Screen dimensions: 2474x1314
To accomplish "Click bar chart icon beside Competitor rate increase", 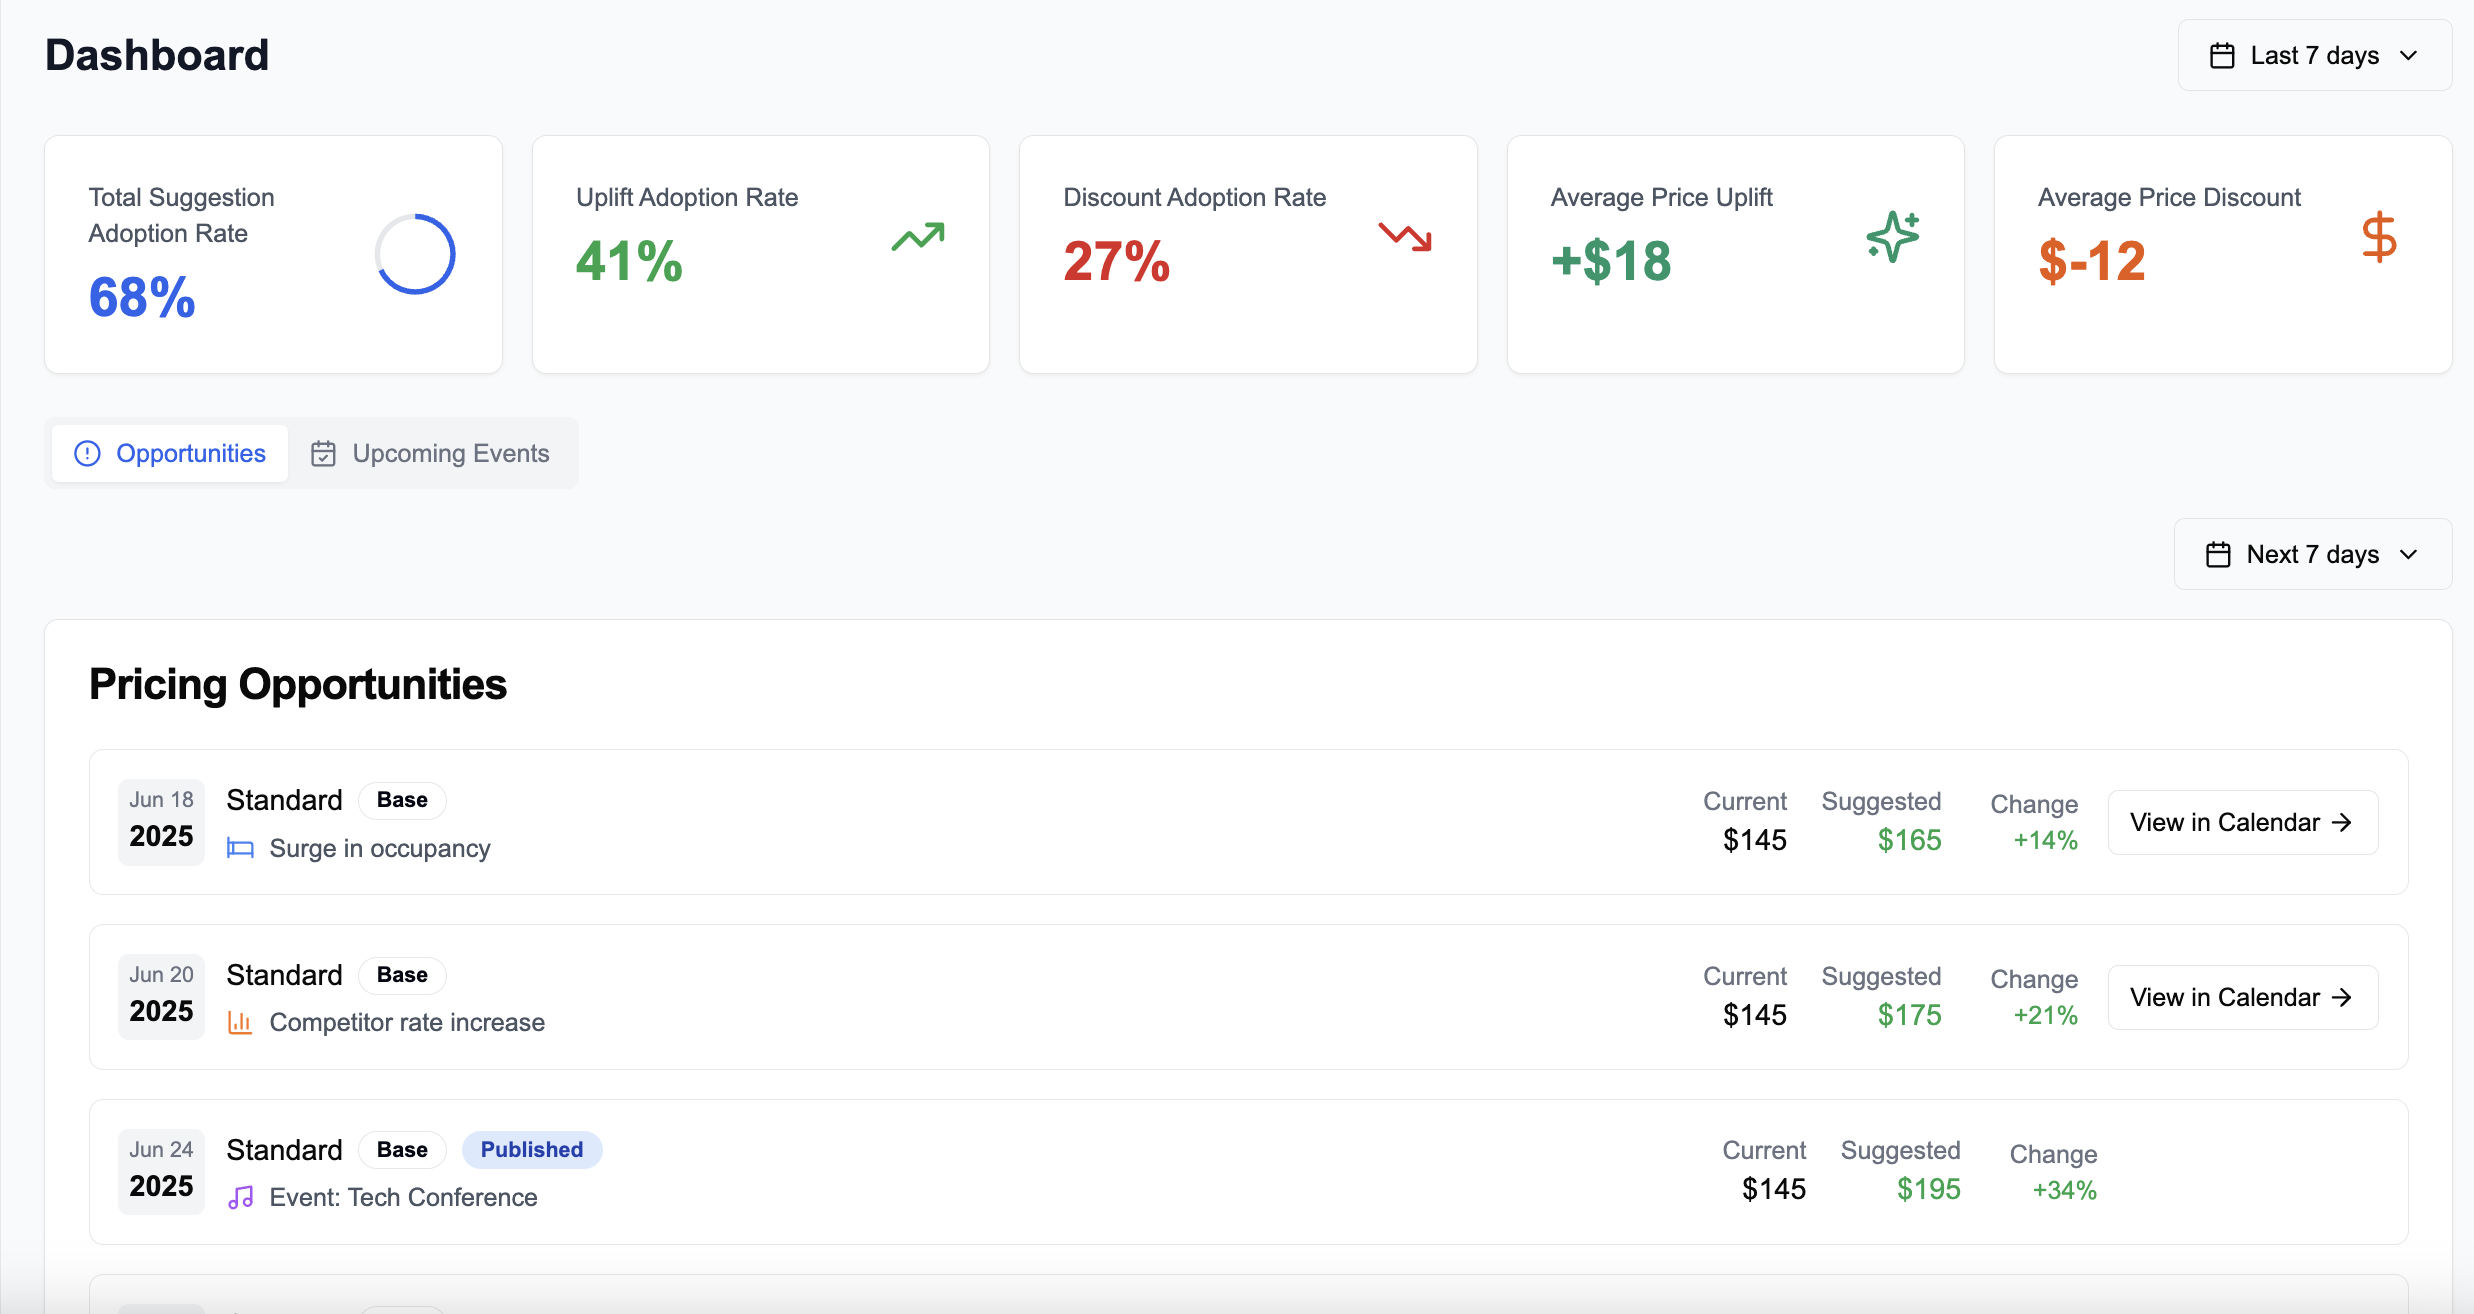I will [240, 1022].
